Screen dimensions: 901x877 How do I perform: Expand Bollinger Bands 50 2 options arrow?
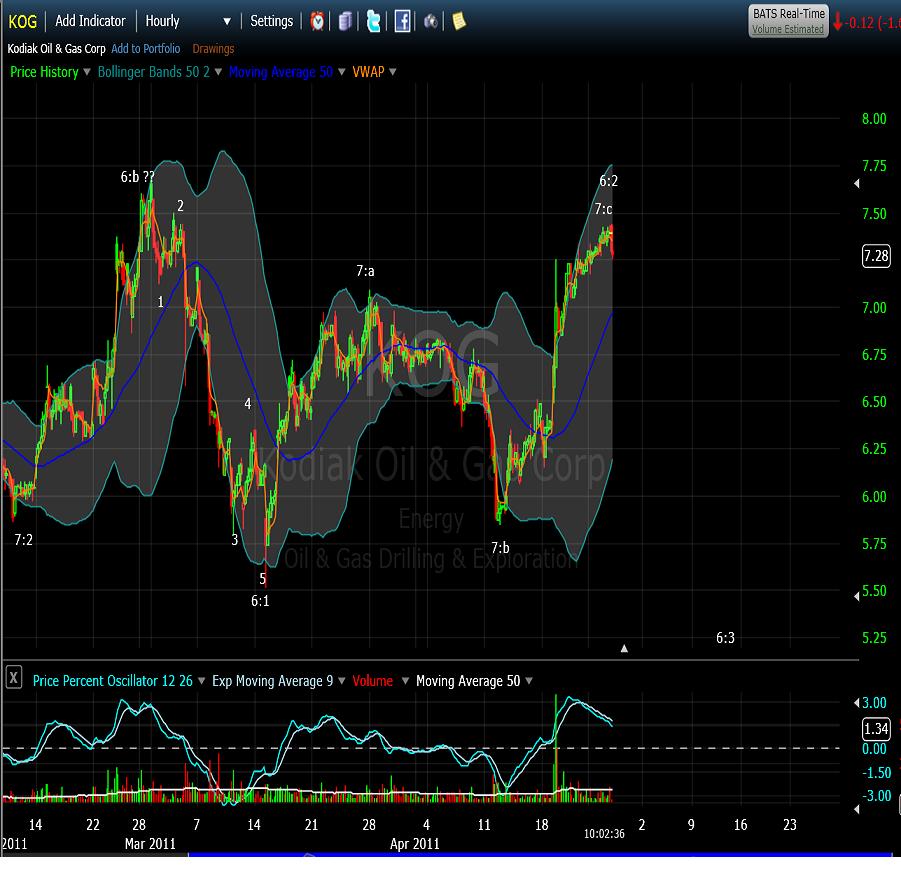tap(219, 72)
